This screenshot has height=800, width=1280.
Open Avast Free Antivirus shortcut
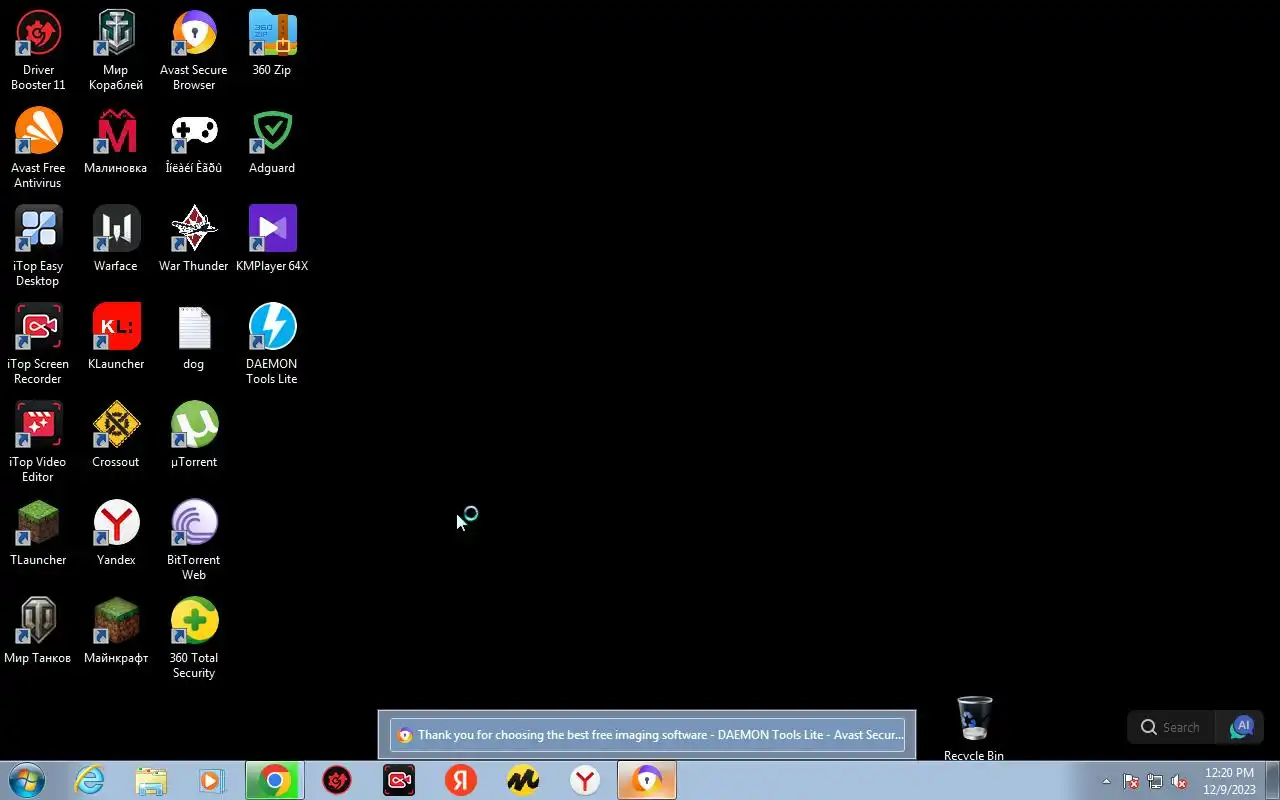38,148
